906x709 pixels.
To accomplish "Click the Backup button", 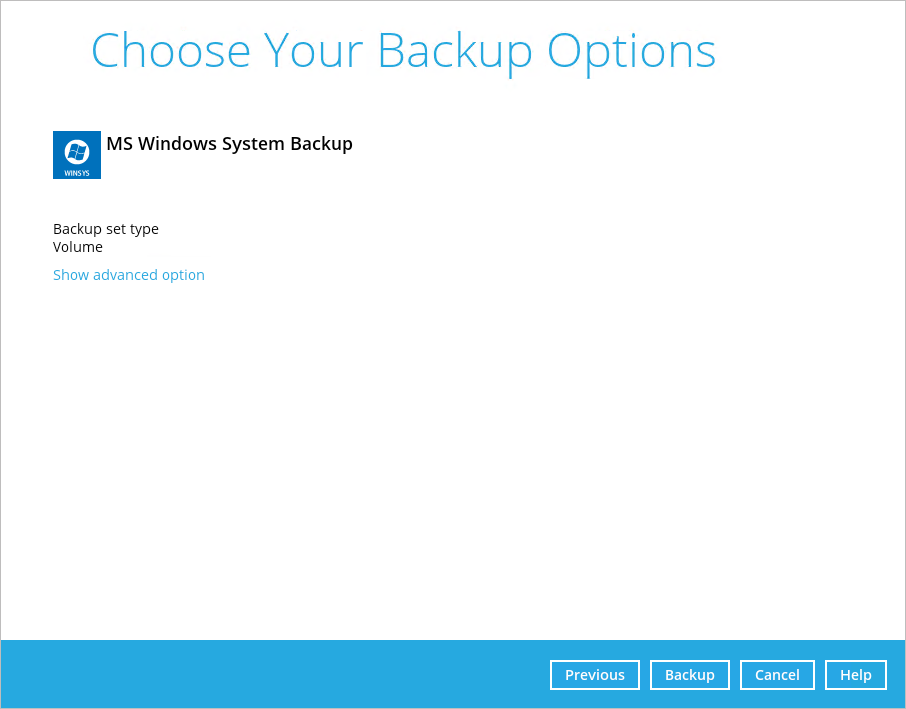I will [x=689, y=674].
